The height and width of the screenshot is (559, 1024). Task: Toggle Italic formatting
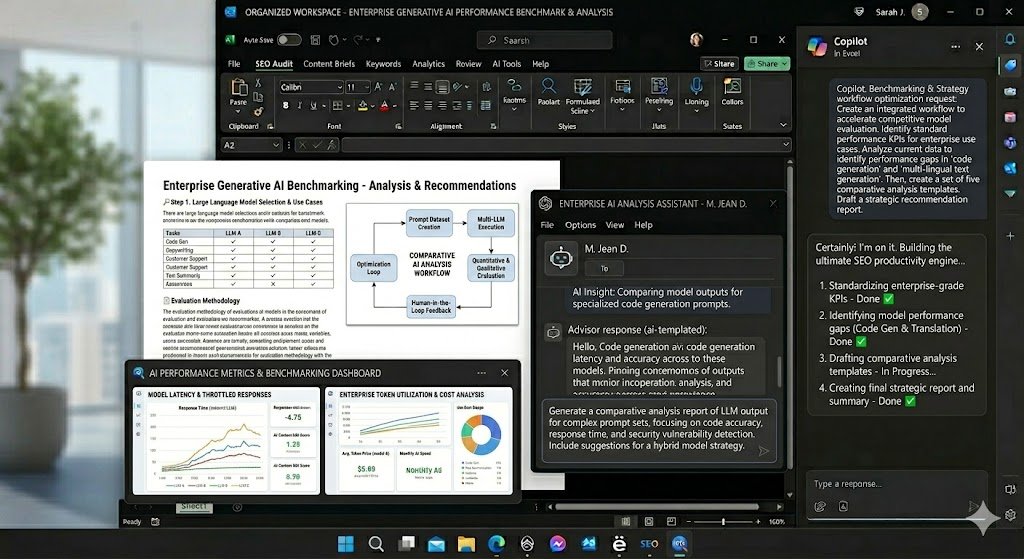coord(299,105)
